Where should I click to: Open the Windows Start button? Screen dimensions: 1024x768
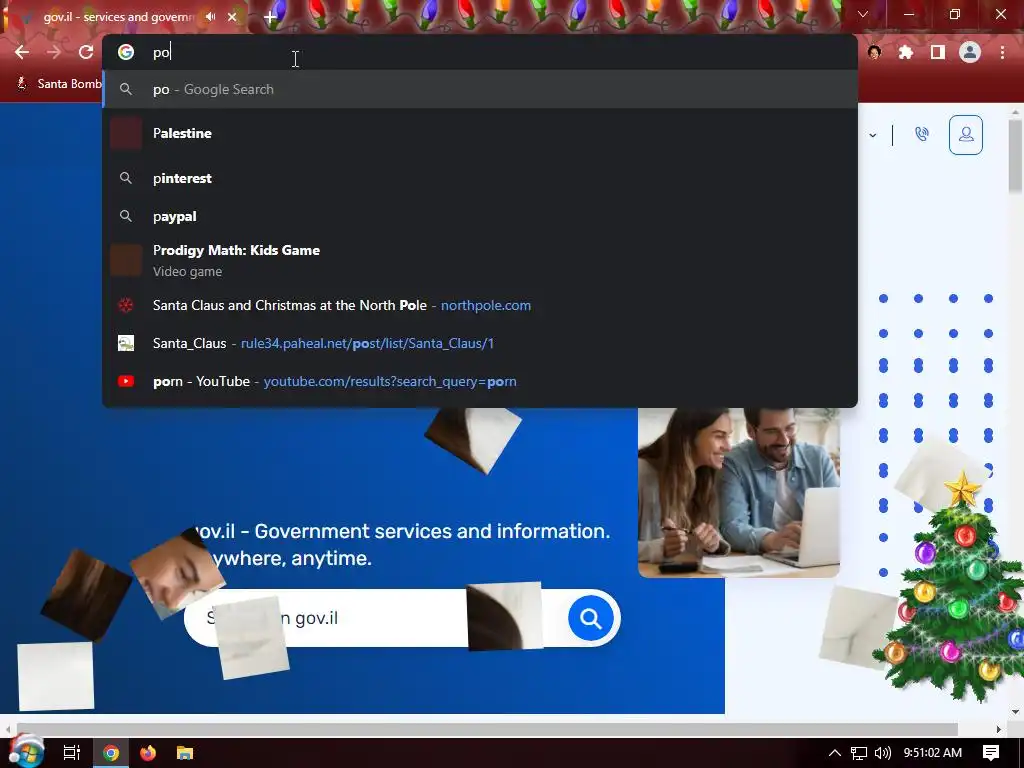click(x=26, y=752)
